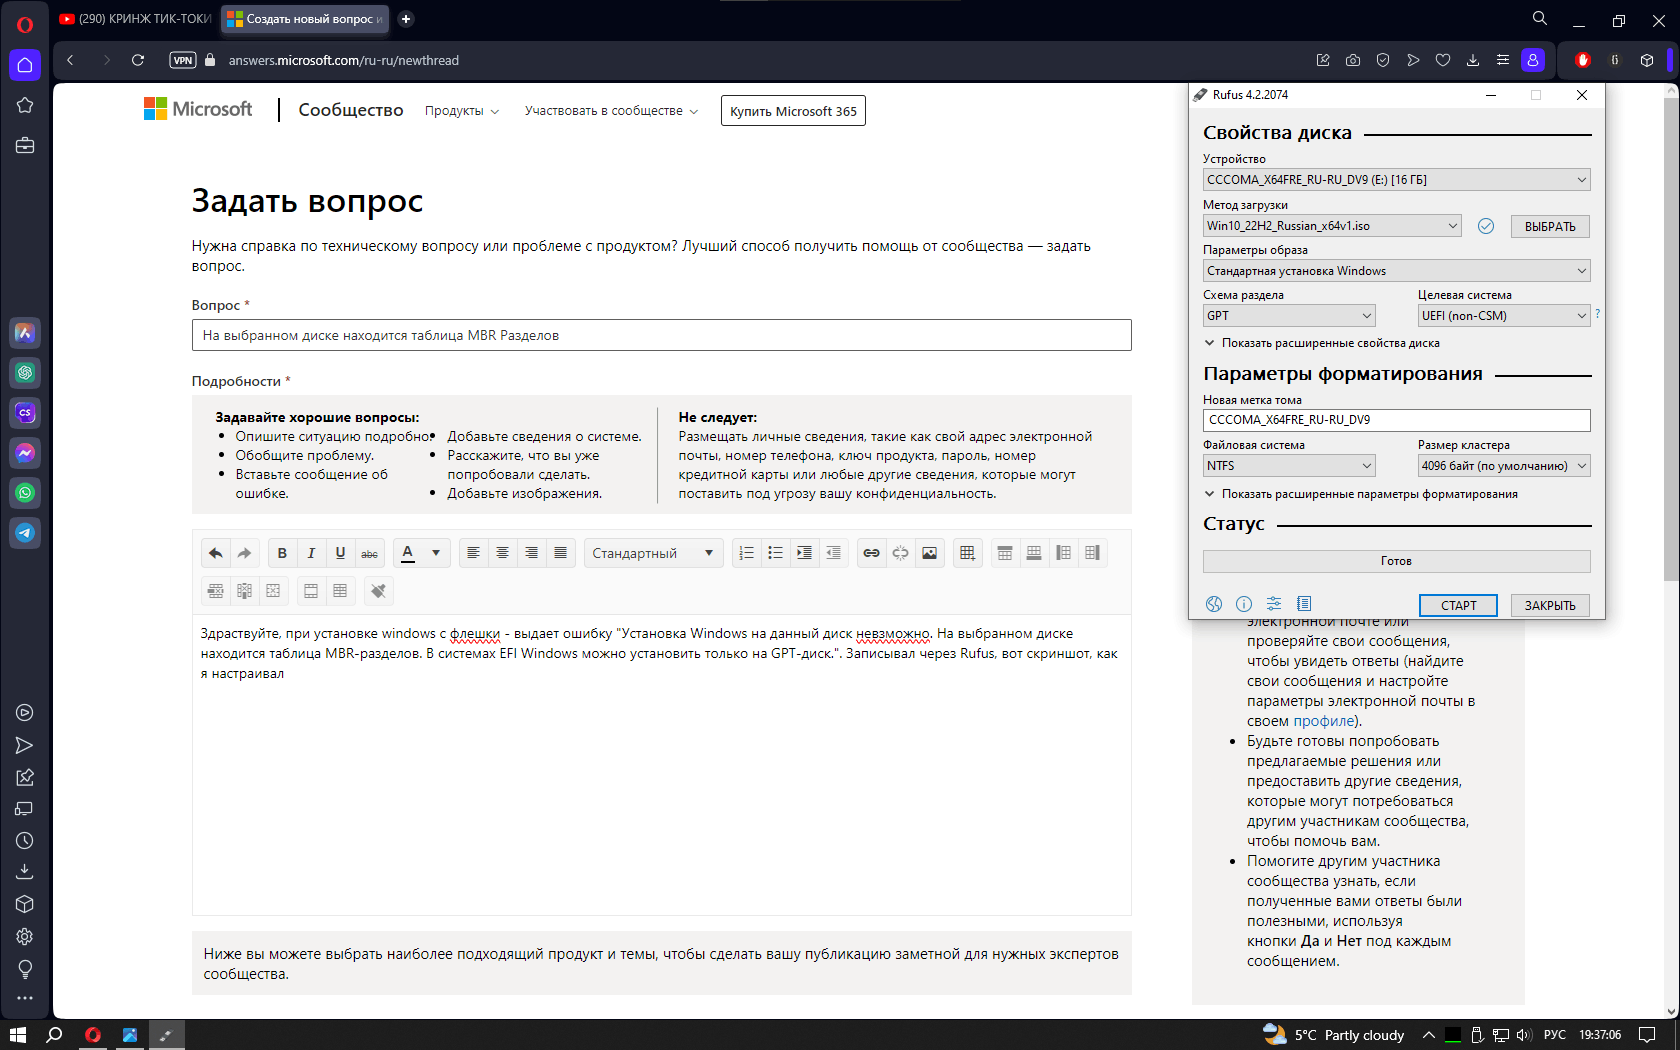Expand advanced format options in Rufus

pos(1361,494)
